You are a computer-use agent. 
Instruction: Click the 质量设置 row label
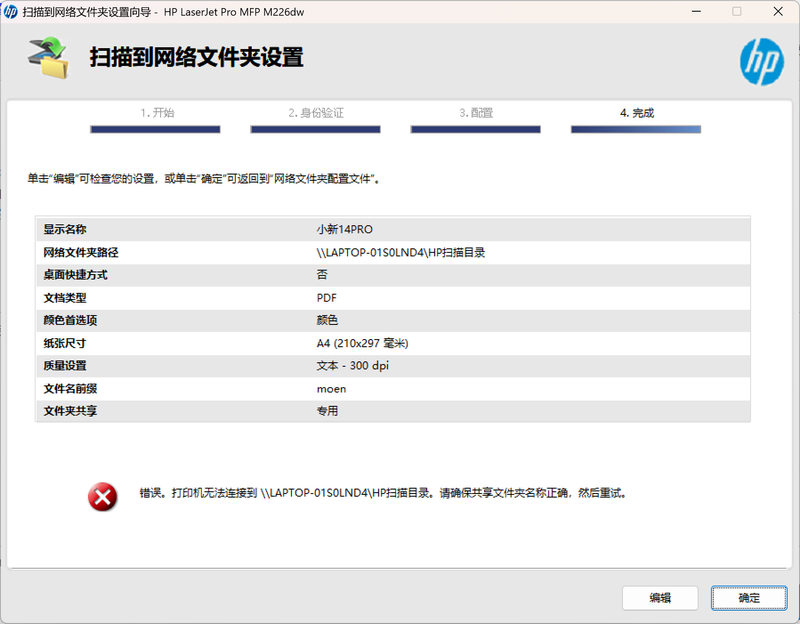(x=65, y=366)
